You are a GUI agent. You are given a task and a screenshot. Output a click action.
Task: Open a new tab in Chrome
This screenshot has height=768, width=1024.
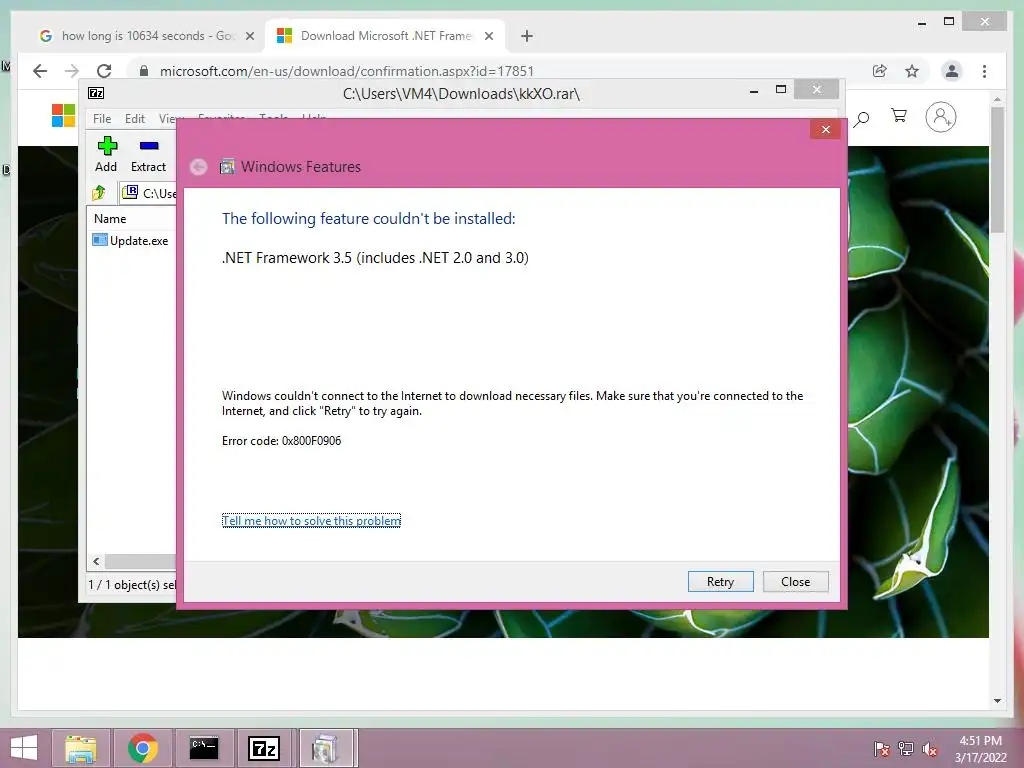(527, 37)
